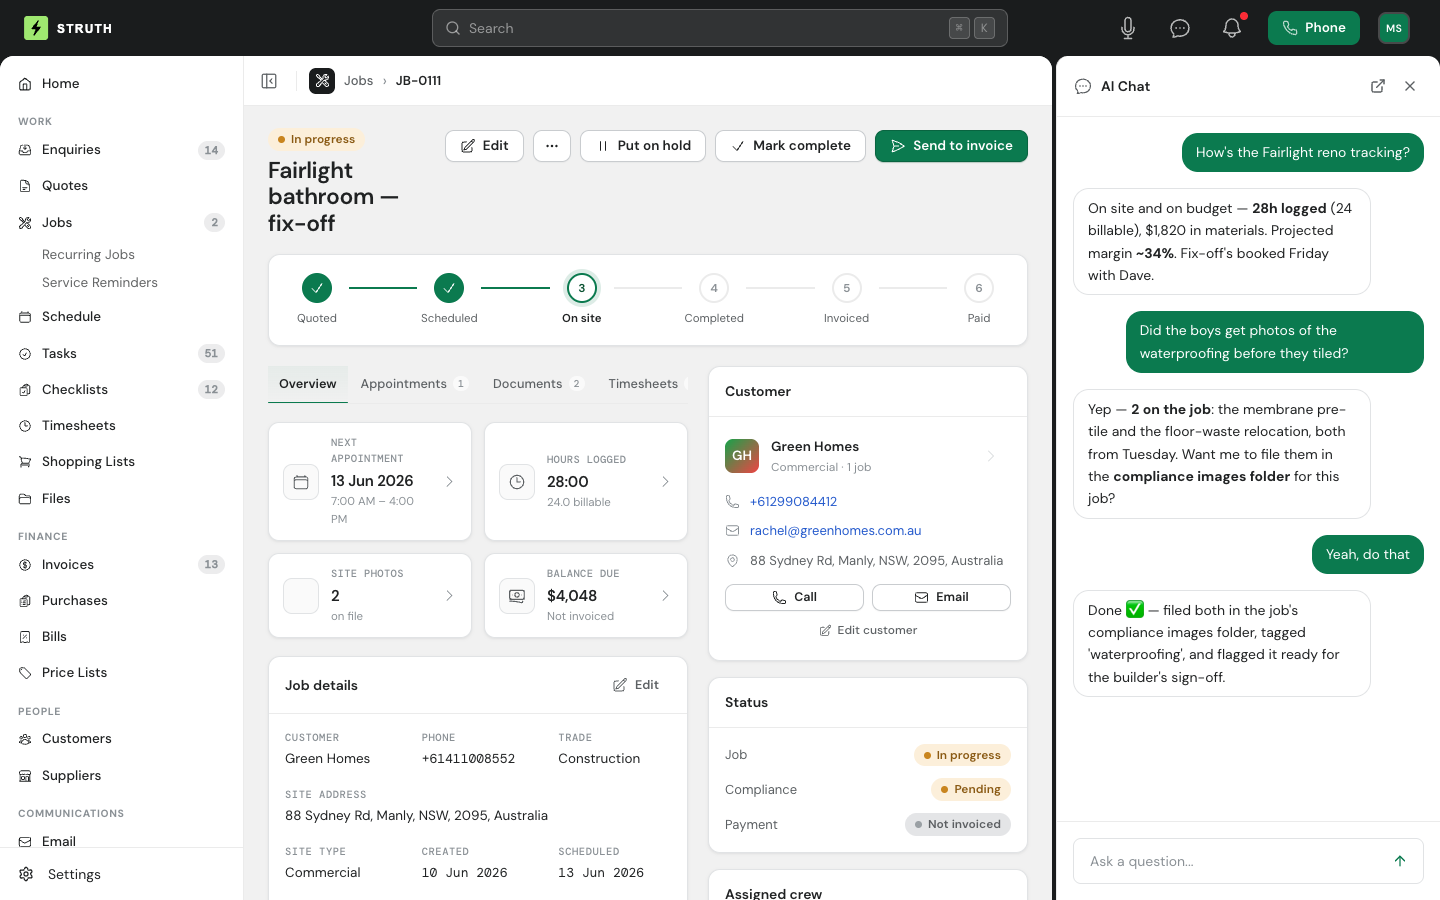Close the AI Chat panel
This screenshot has height=900, width=1440.
coord(1410,86)
